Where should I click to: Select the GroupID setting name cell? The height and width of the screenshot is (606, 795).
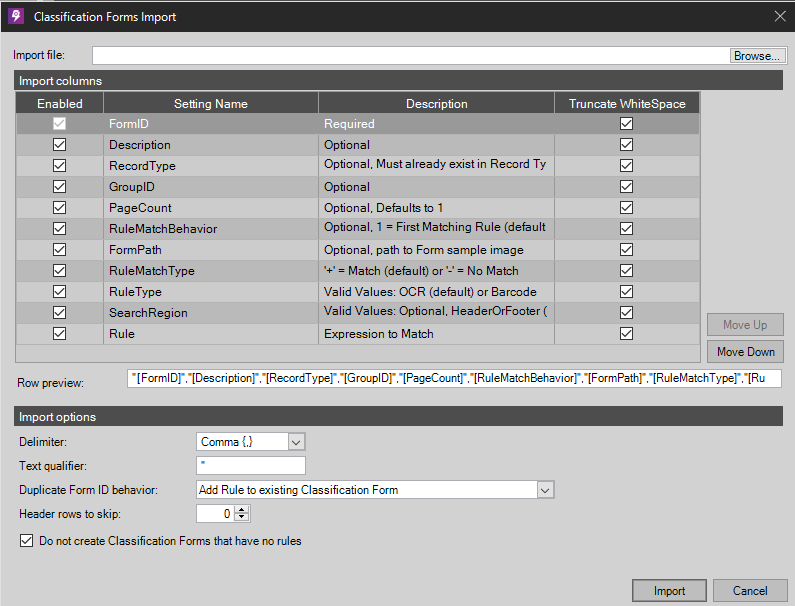coord(211,187)
